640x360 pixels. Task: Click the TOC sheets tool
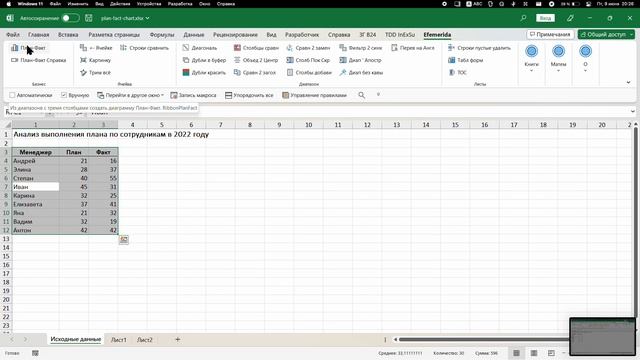point(458,72)
